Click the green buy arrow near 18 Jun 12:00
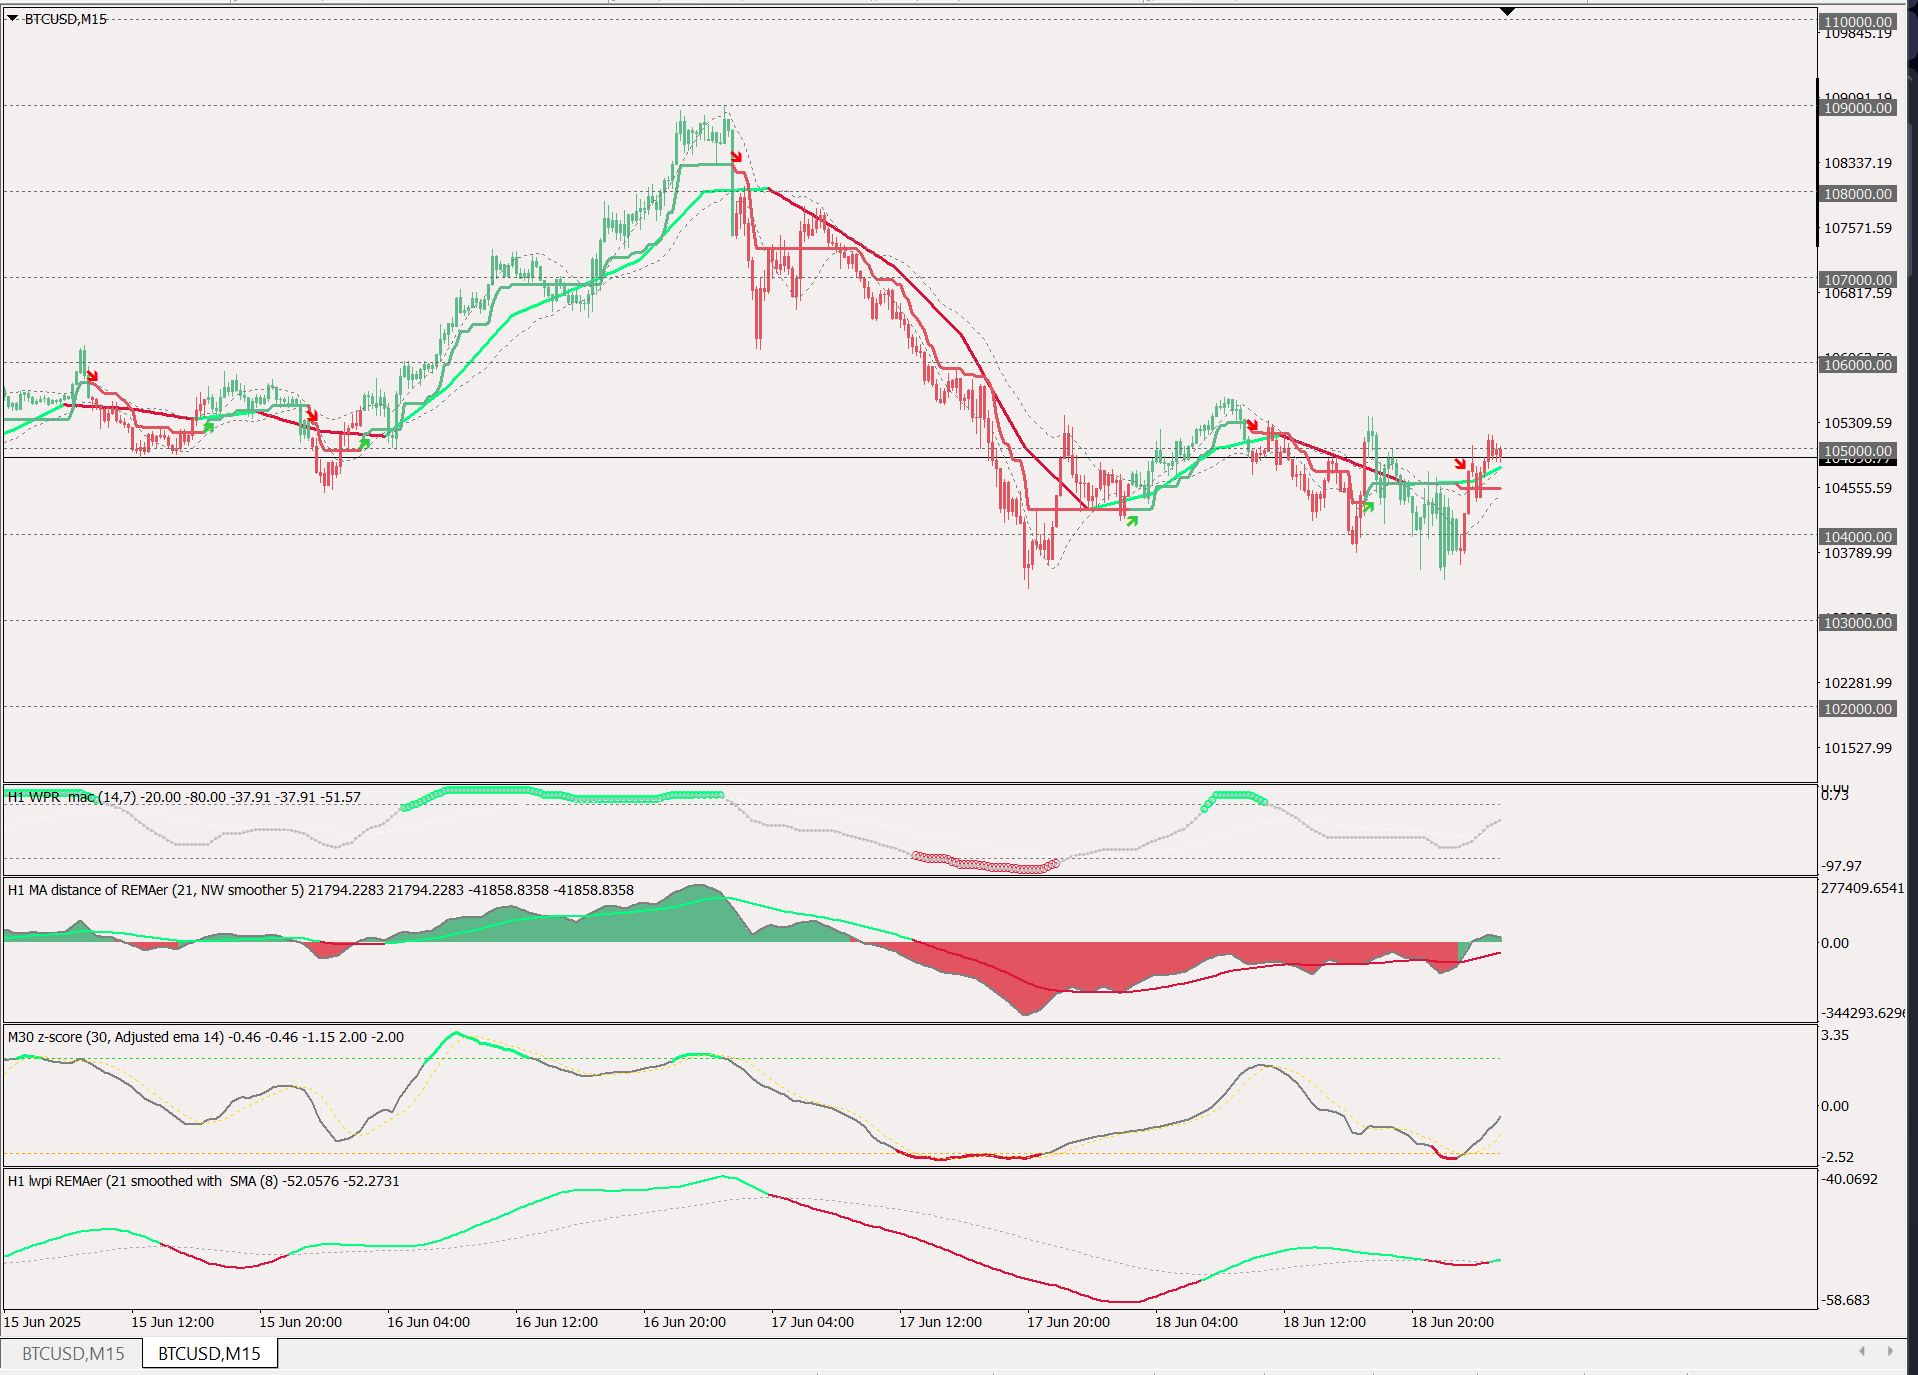 click(1368, 507)
